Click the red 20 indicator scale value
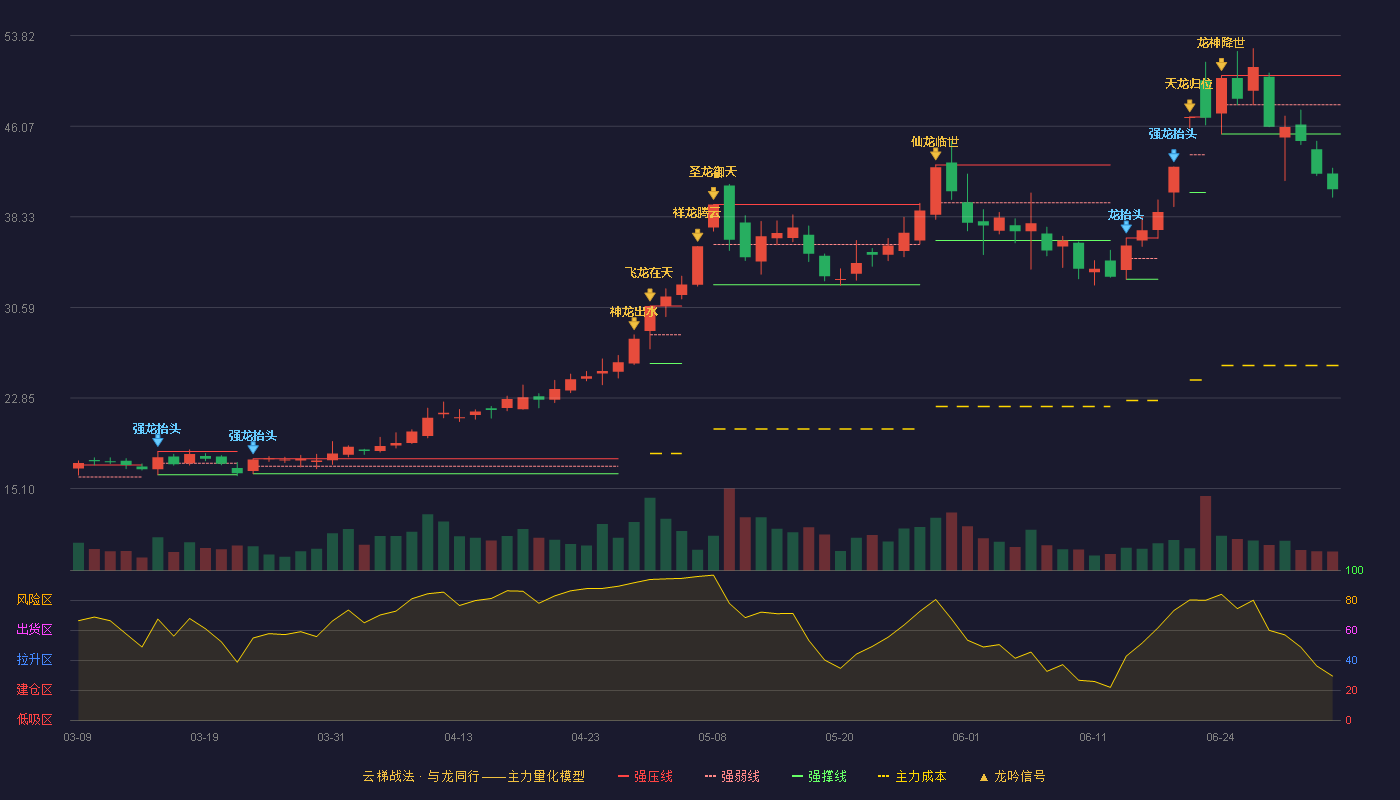Screen dimensions: 1400x800 click(x=1351, y=690)
